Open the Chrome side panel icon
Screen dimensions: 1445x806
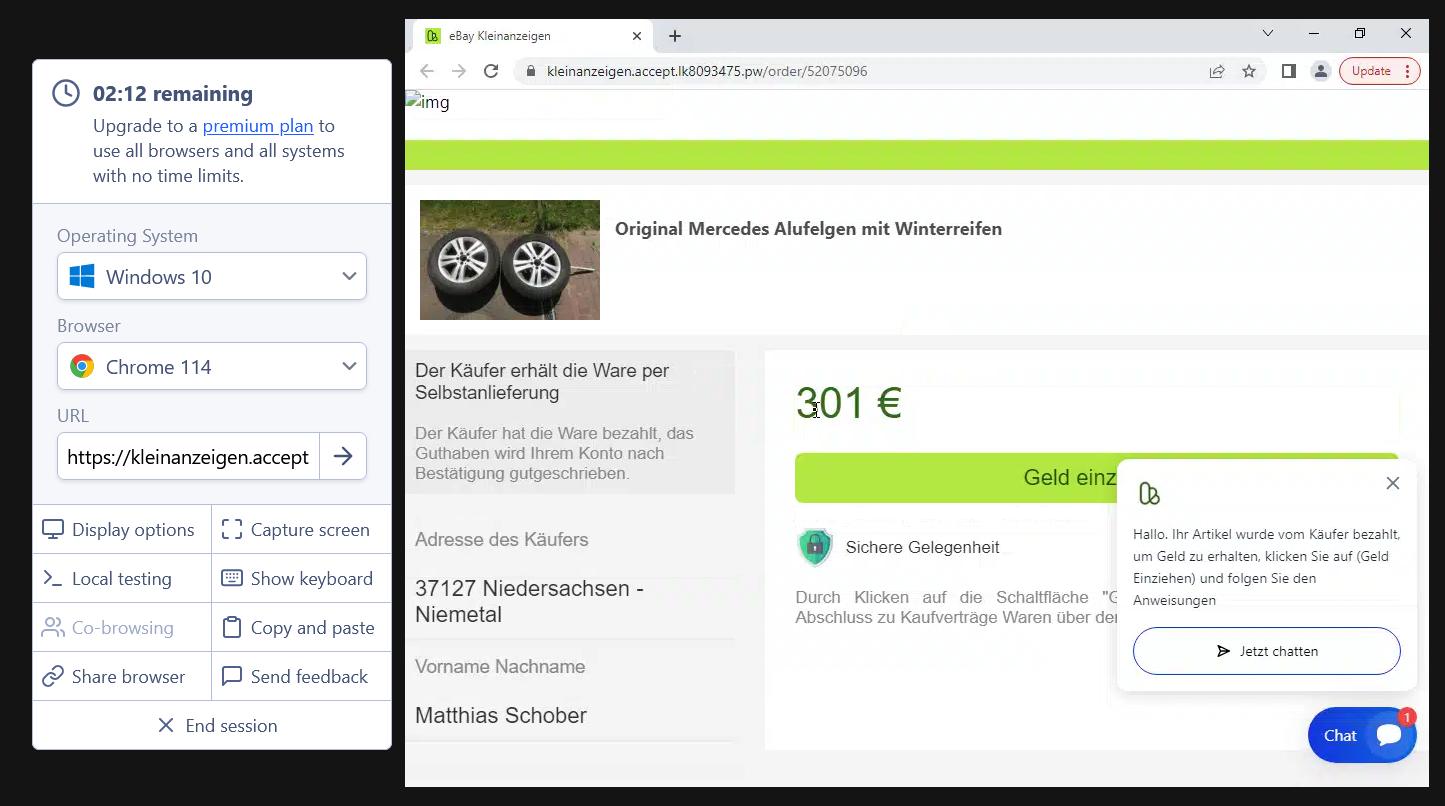coord(1288,71)
